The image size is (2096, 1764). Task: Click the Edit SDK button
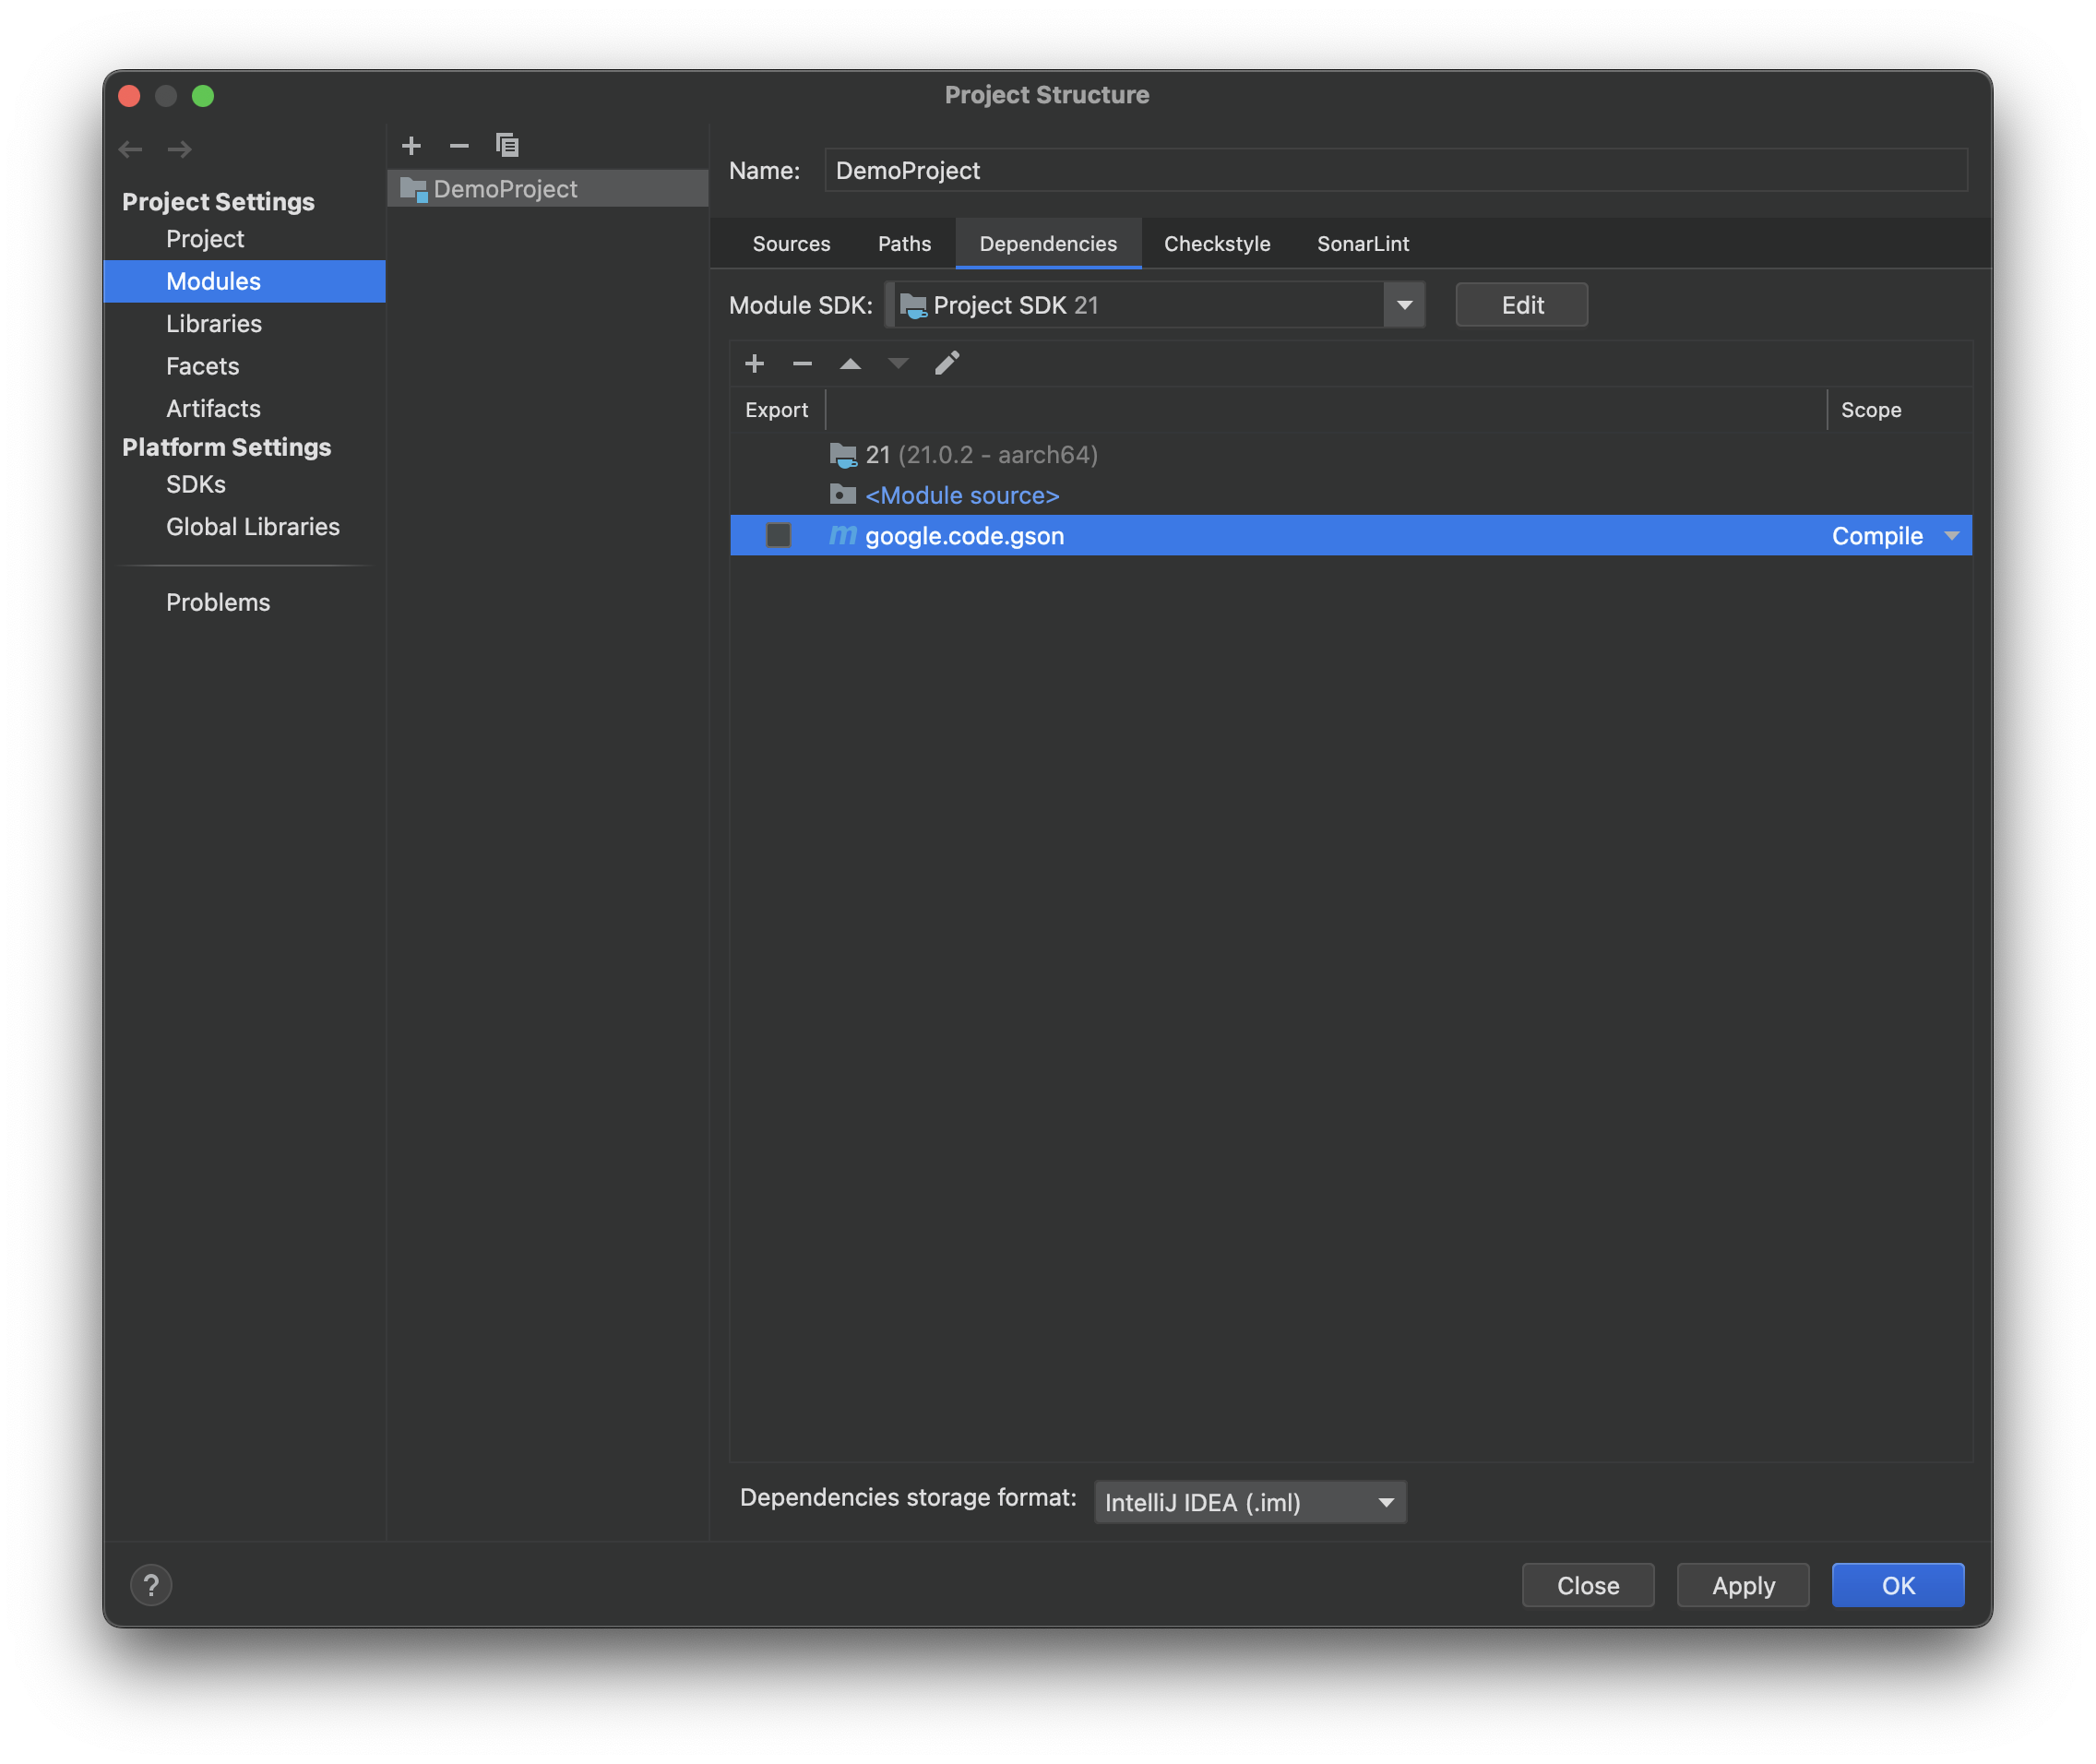coord(1521,305)
